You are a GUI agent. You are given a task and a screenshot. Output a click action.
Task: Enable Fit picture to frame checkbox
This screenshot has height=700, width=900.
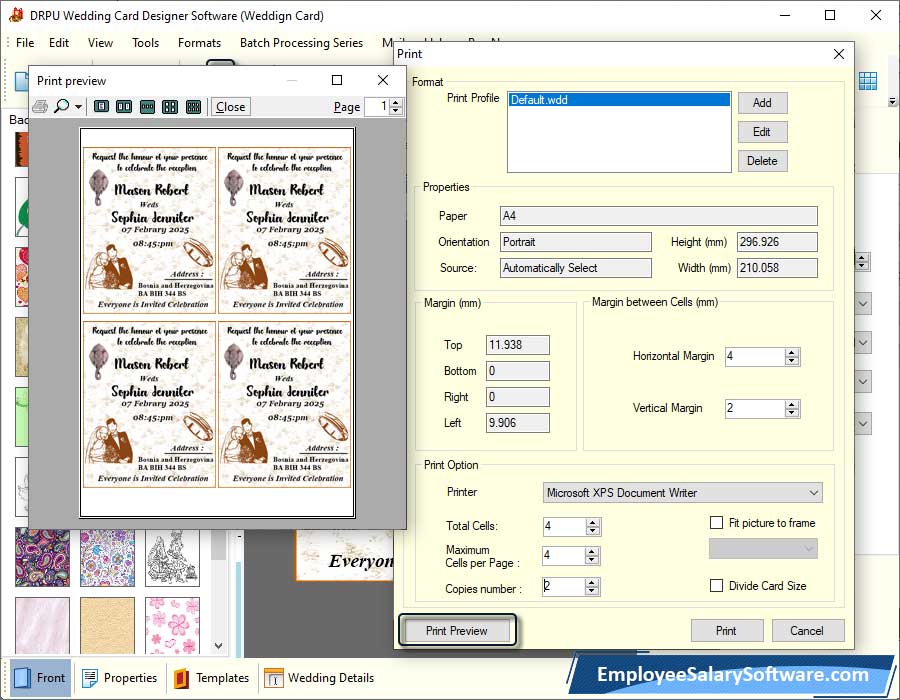716,523
